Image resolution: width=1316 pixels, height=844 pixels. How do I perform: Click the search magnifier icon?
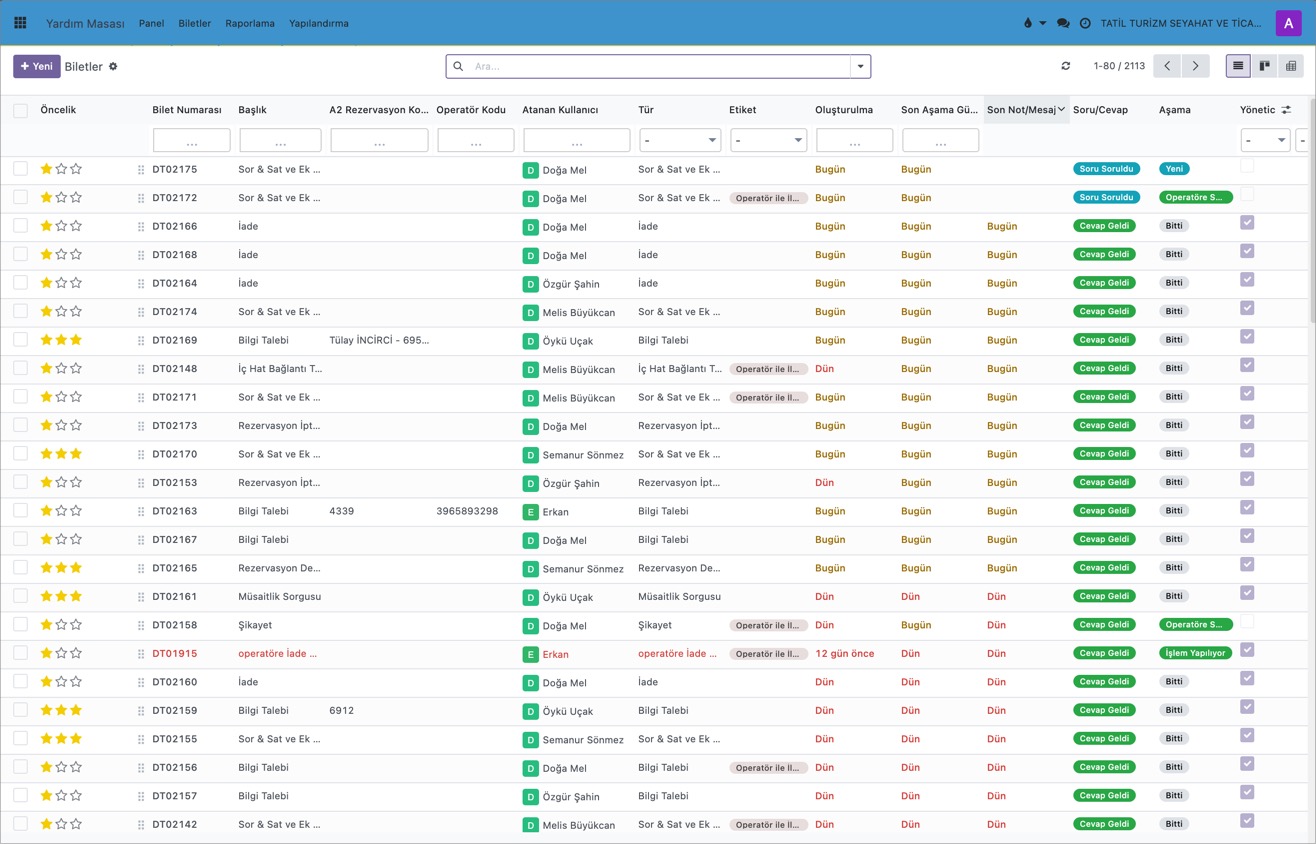click(458, 67)
